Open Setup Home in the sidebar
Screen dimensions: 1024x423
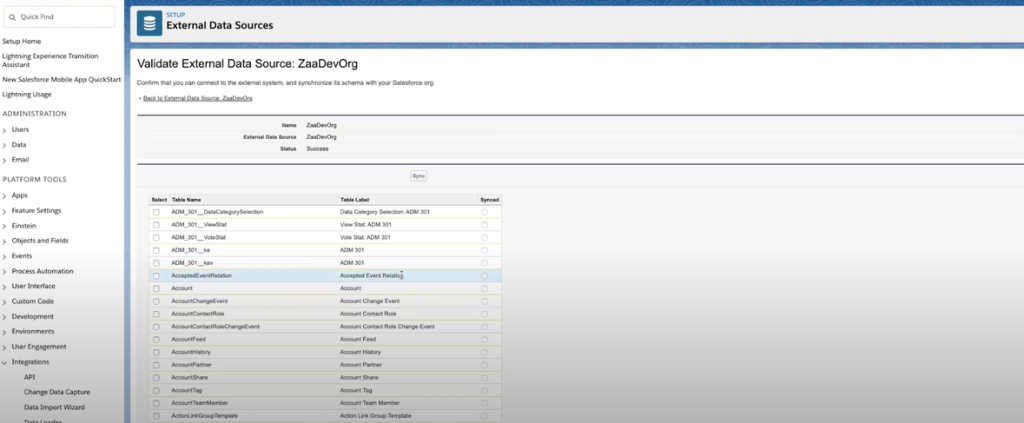[x=22, y=41]
